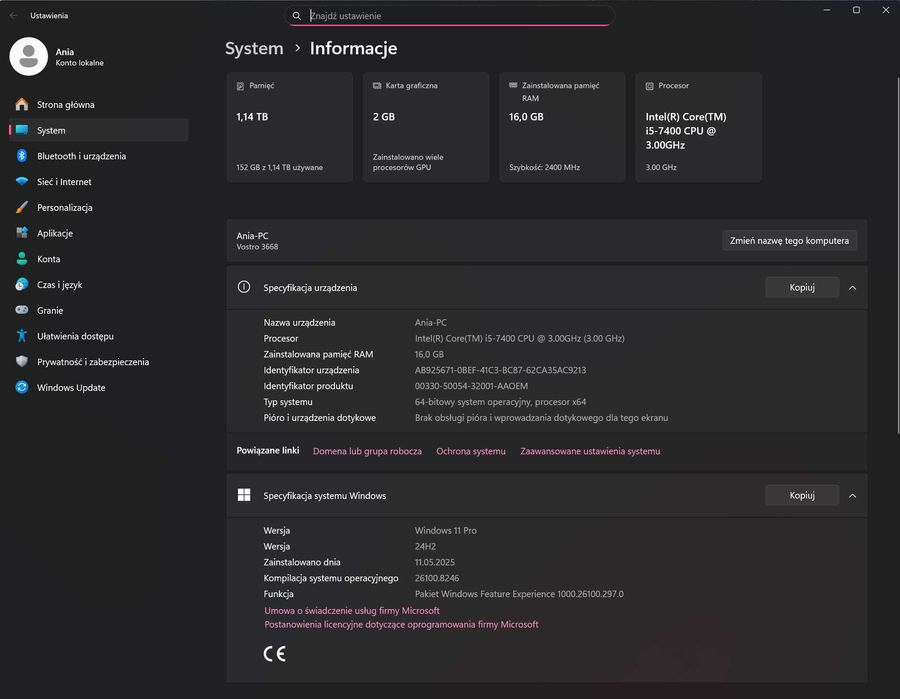Open the Zaawansowane ustawienia systemu link
Viewport: 900px width, 699px height.
tap(590, 451)
